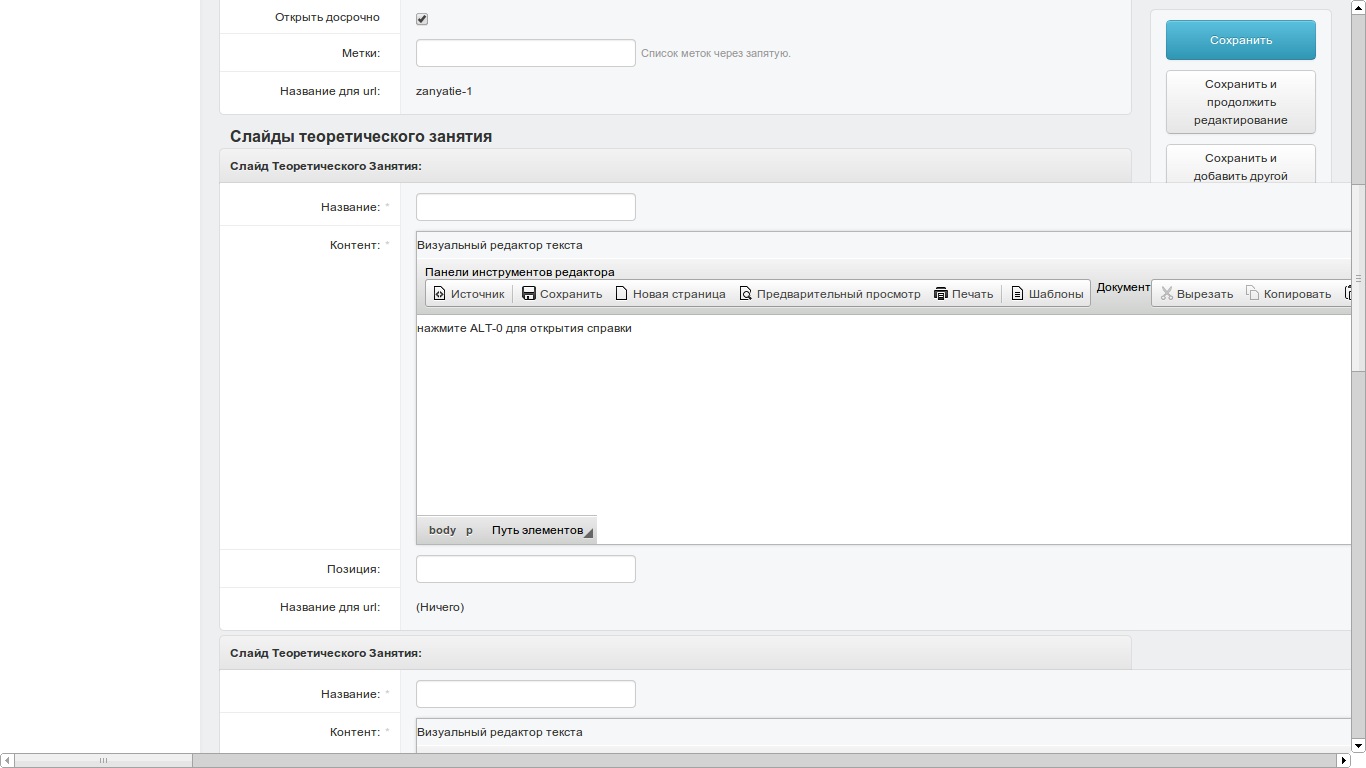The height and width of the screenshot is (768, 1366).
Task: Click the '(Ничего)' url value text
Action: pos(440,607)
